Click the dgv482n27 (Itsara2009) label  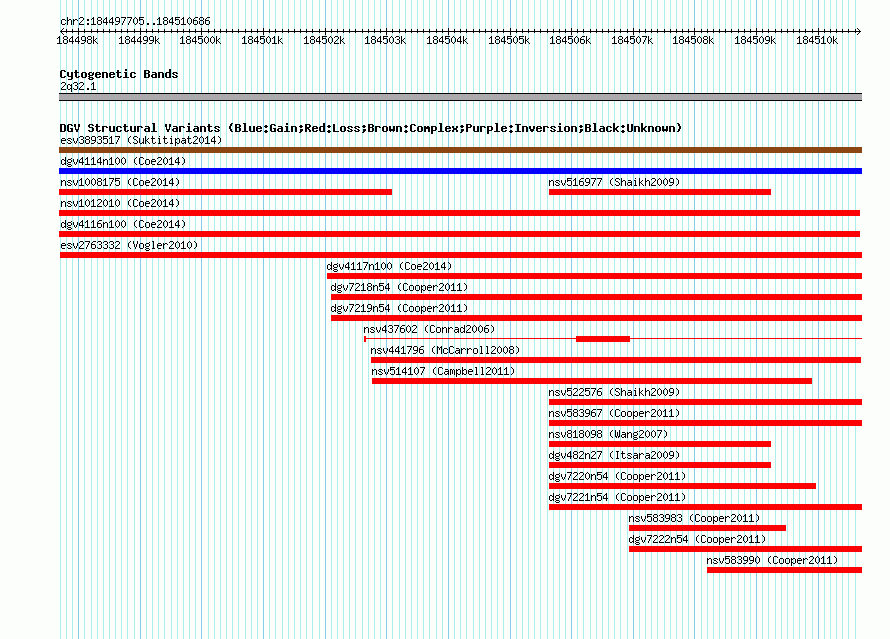(x=614, y=455)
